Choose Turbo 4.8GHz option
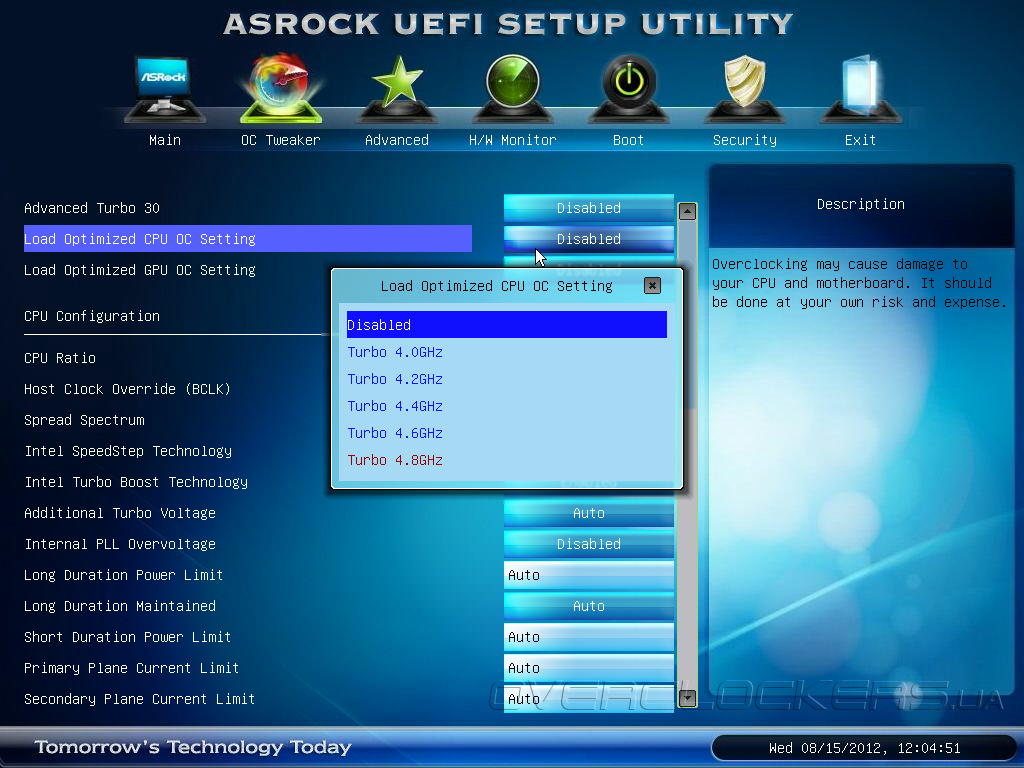The image size is (1024, 768). pyautogui.click(x=394, y=460)
